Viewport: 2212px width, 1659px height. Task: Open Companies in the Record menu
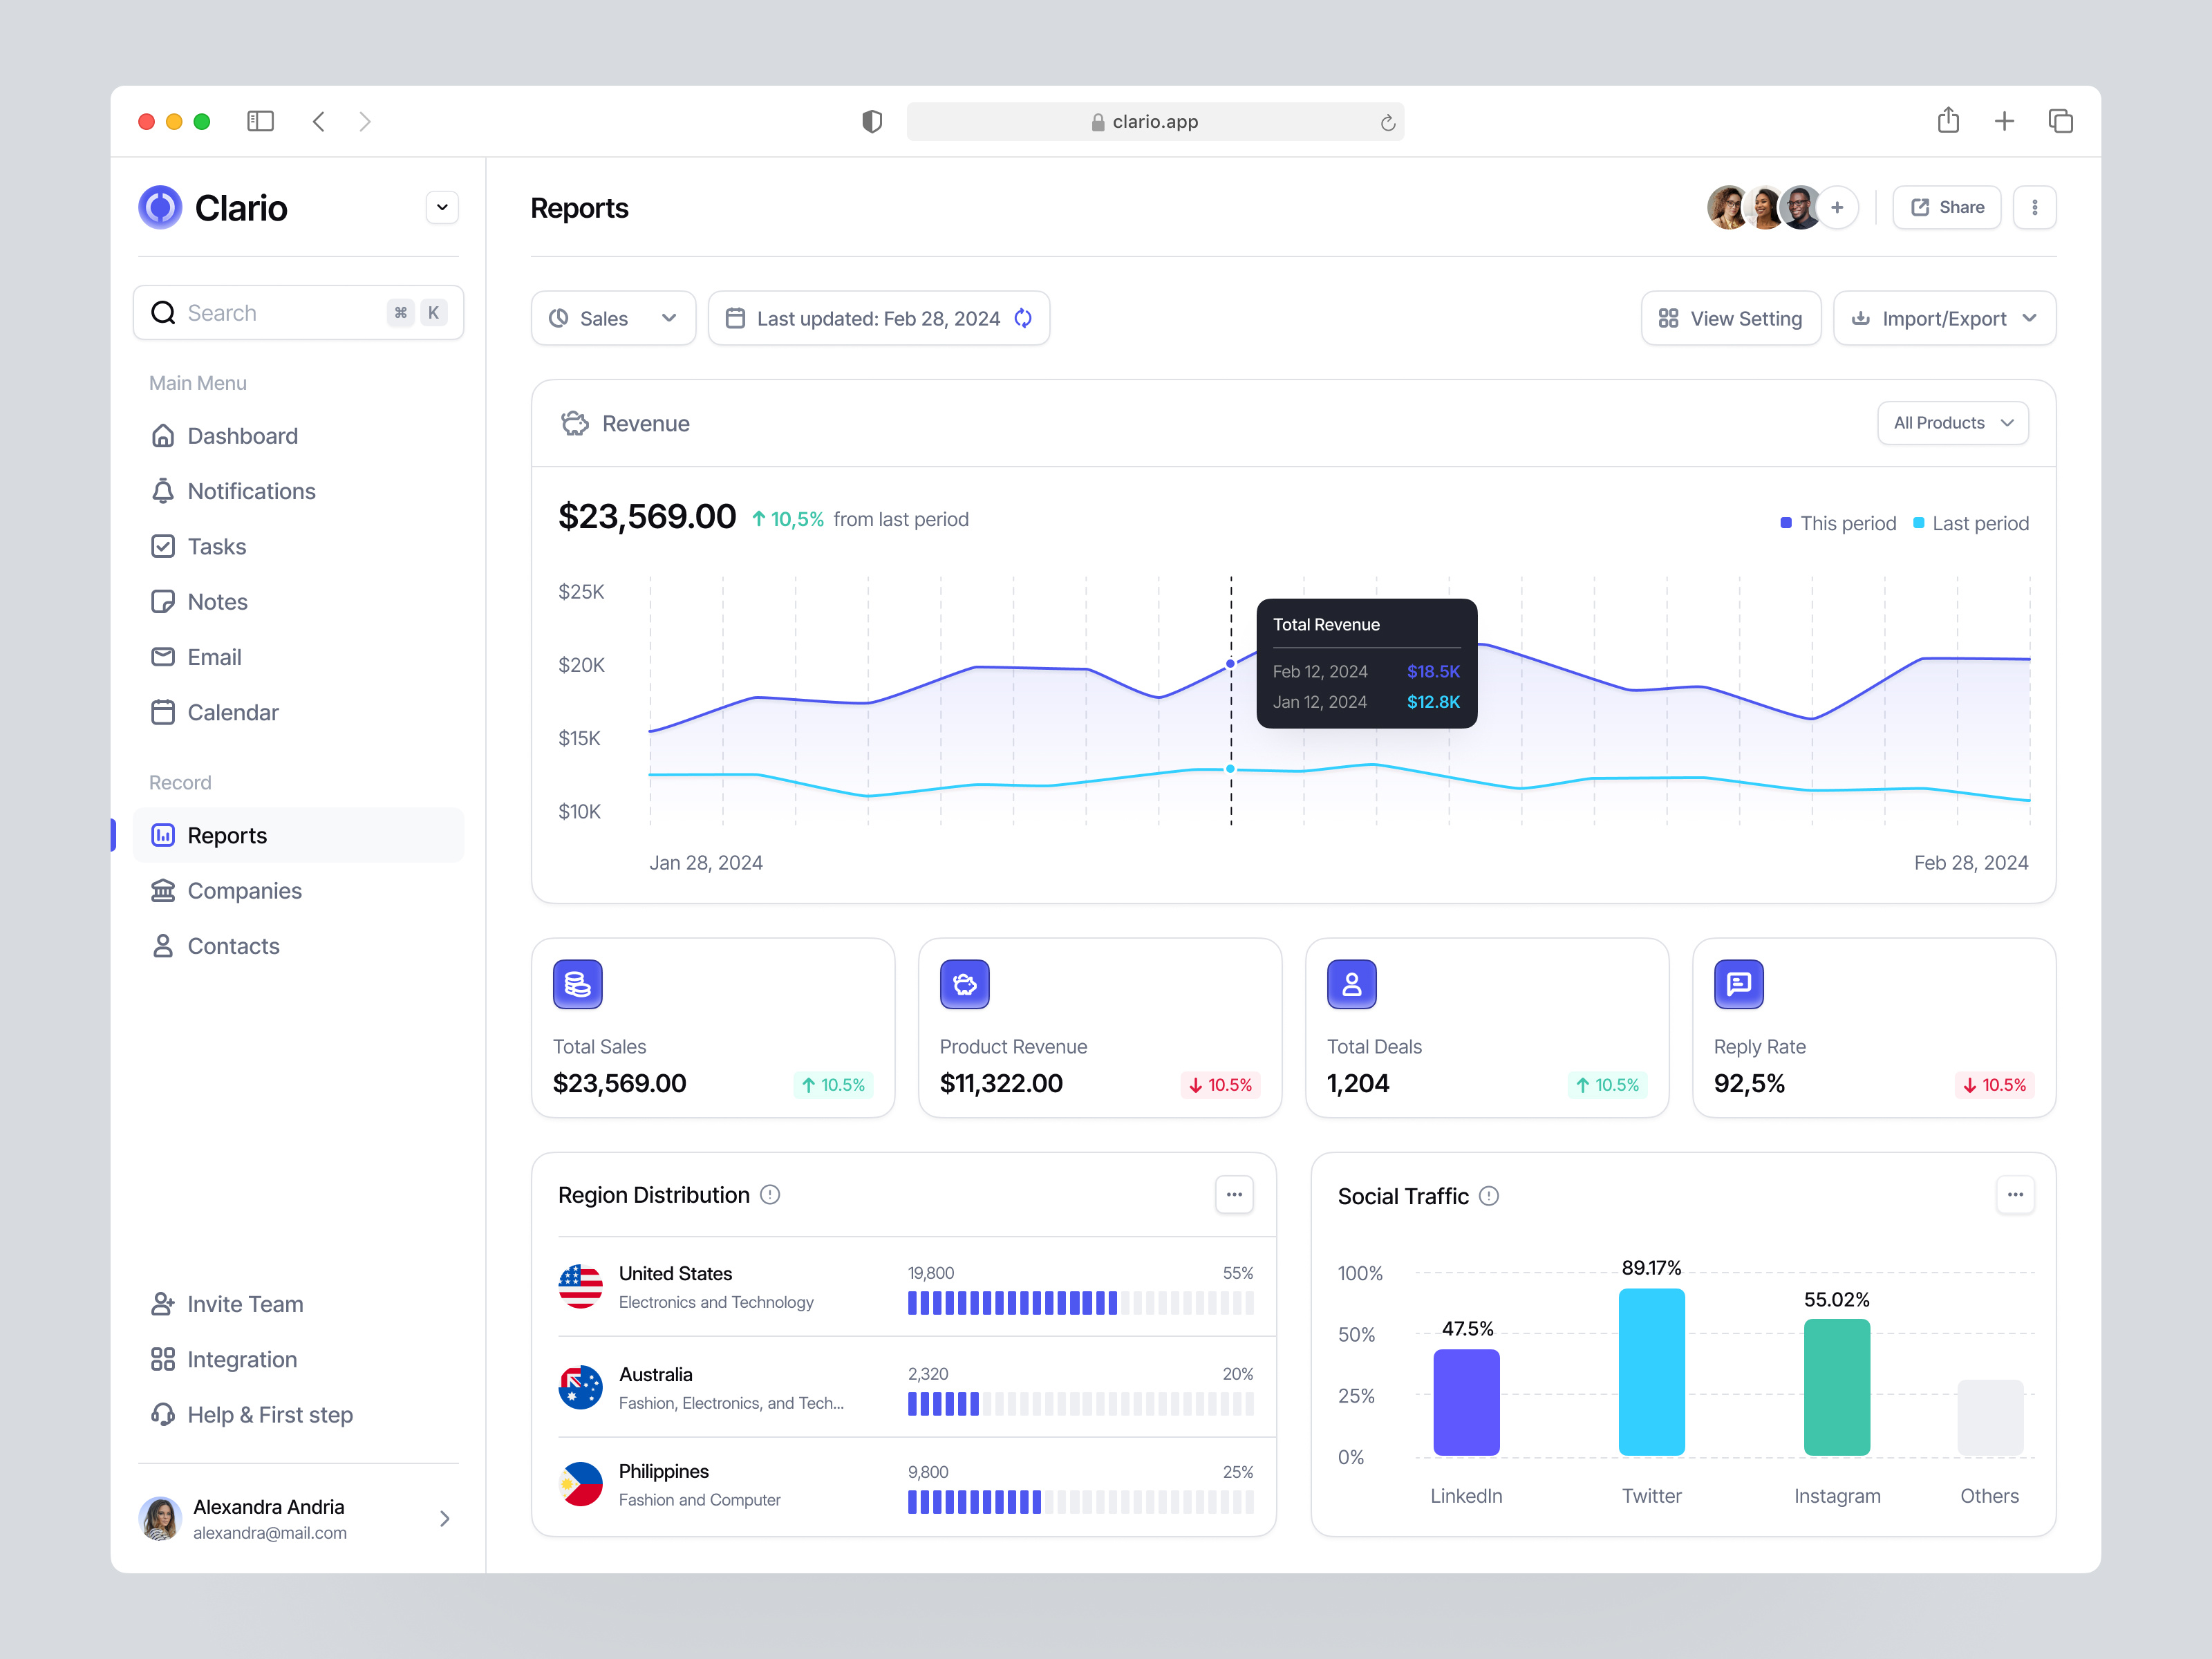[244, 890]
